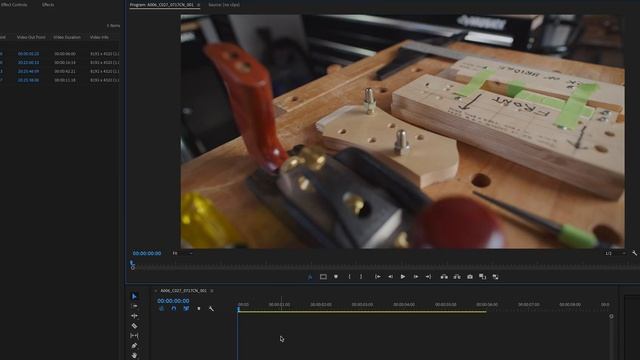The width and height of the screenshot is (640, 360).
Task: Switch to the Effects tab
Action: pyautogui.click(x=48, y=4)
